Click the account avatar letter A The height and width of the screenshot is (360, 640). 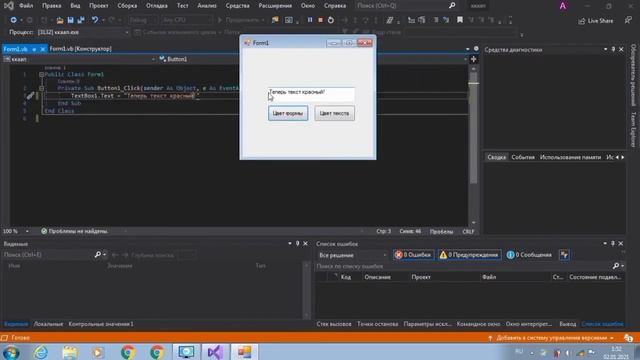(563, 6)
